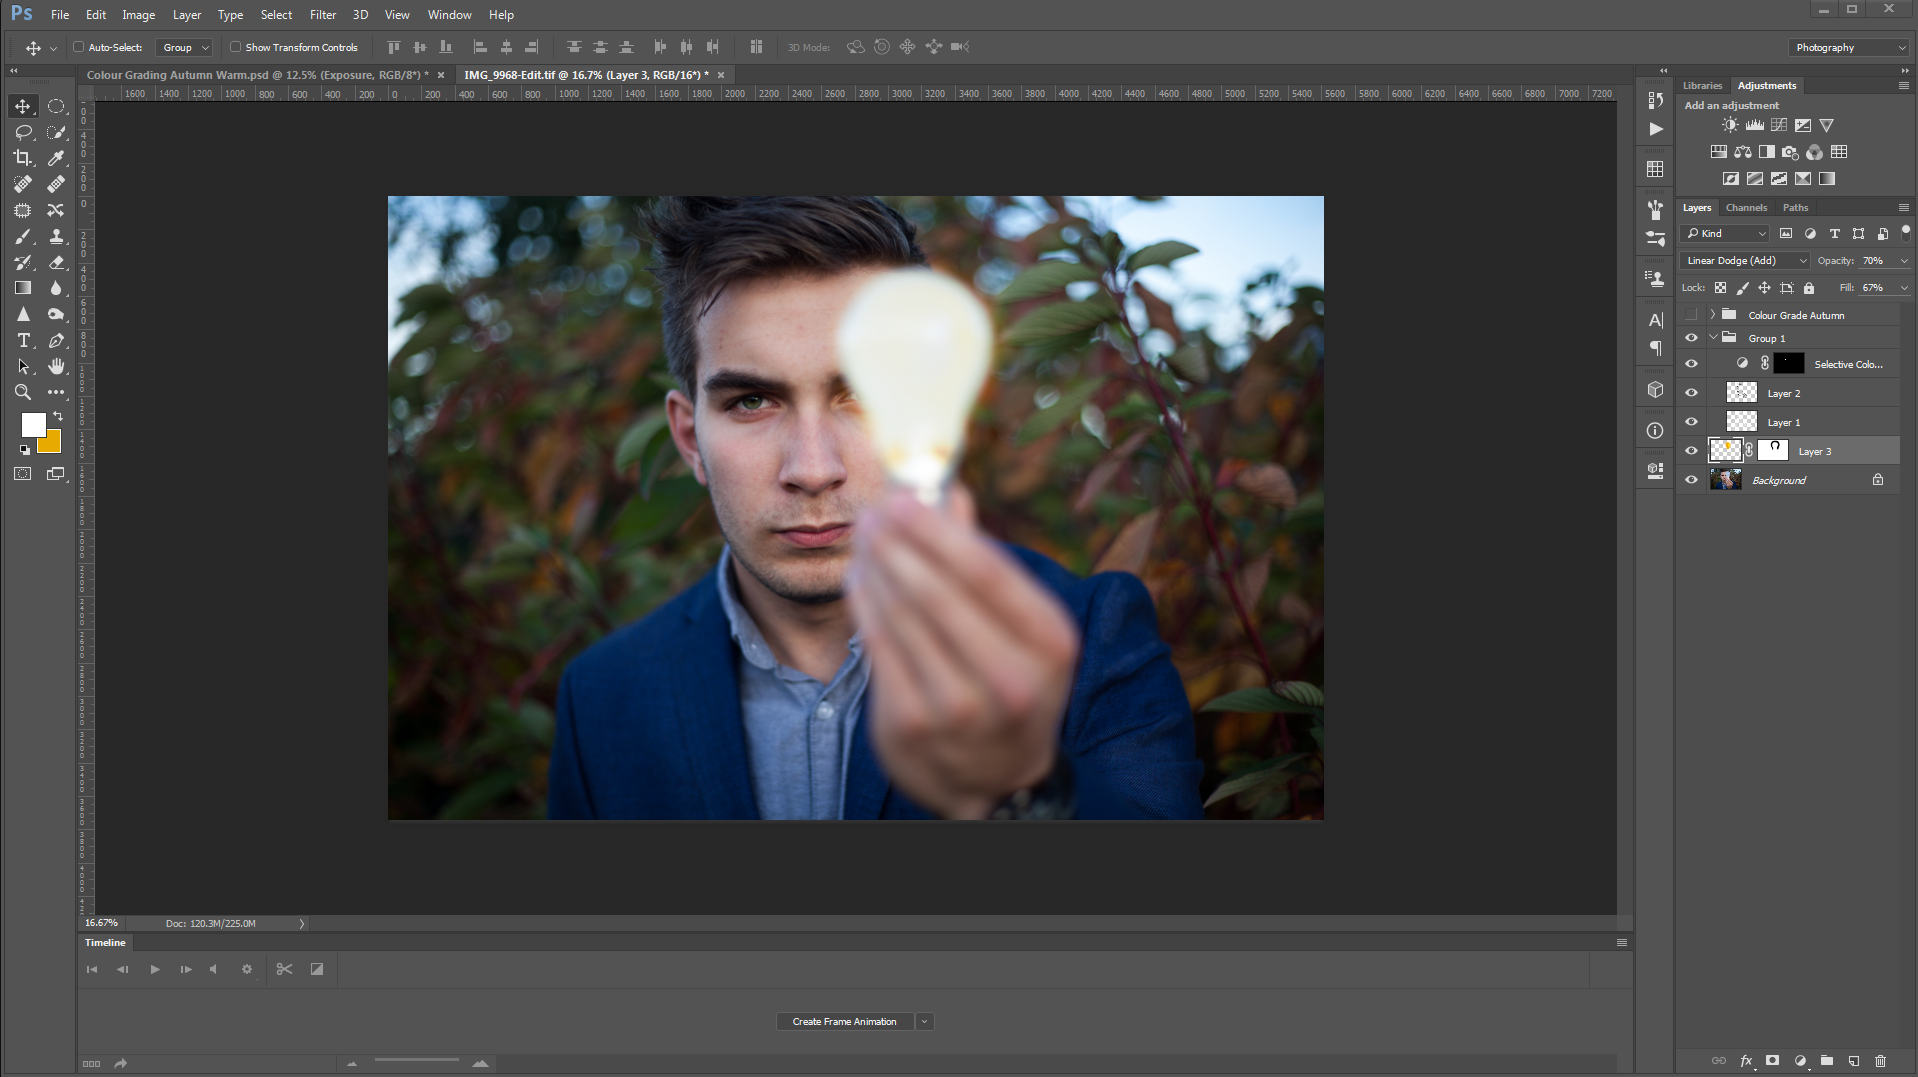Click the zoom percentage field 16.67%
Screen dimensions: 1918x1077
coord(101,923)
